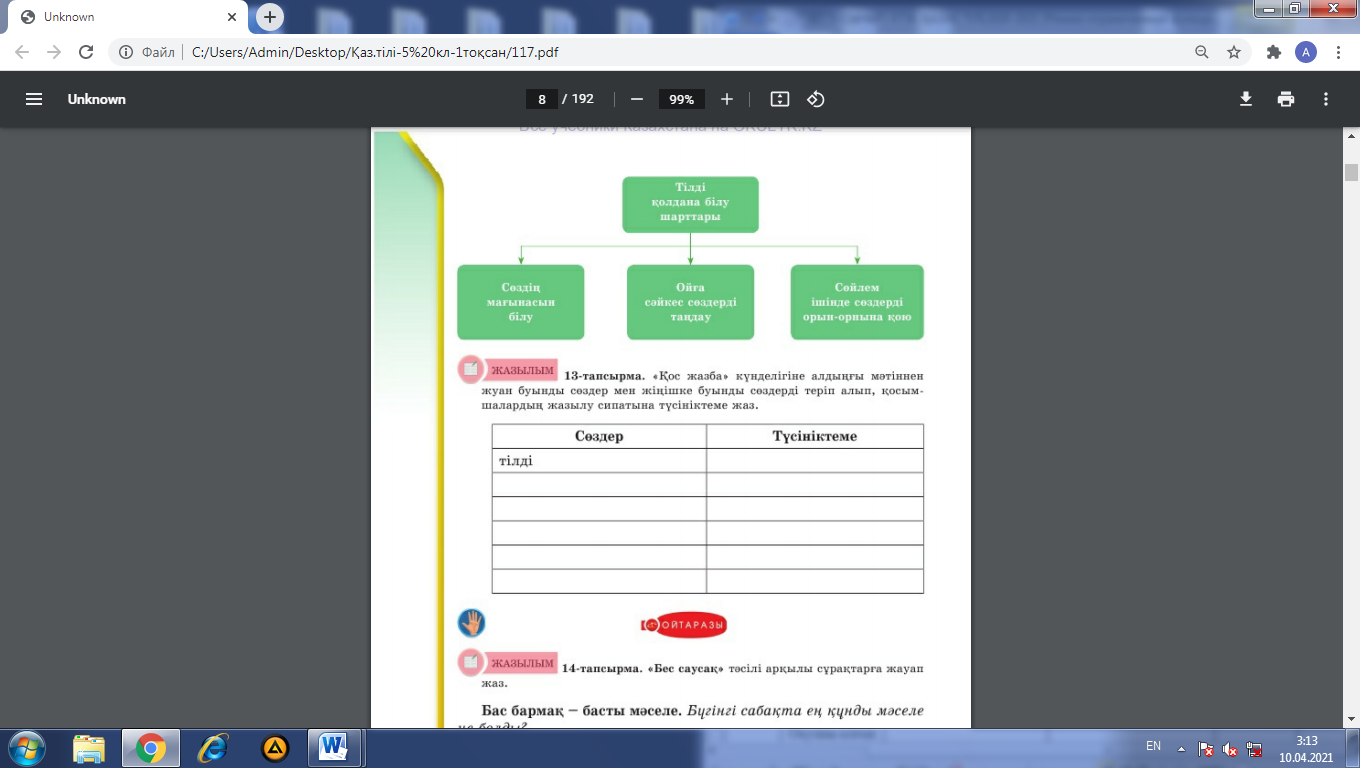Open the PDF viewer sidebar menu
The image size is (1360, 768).
(34, 99)
